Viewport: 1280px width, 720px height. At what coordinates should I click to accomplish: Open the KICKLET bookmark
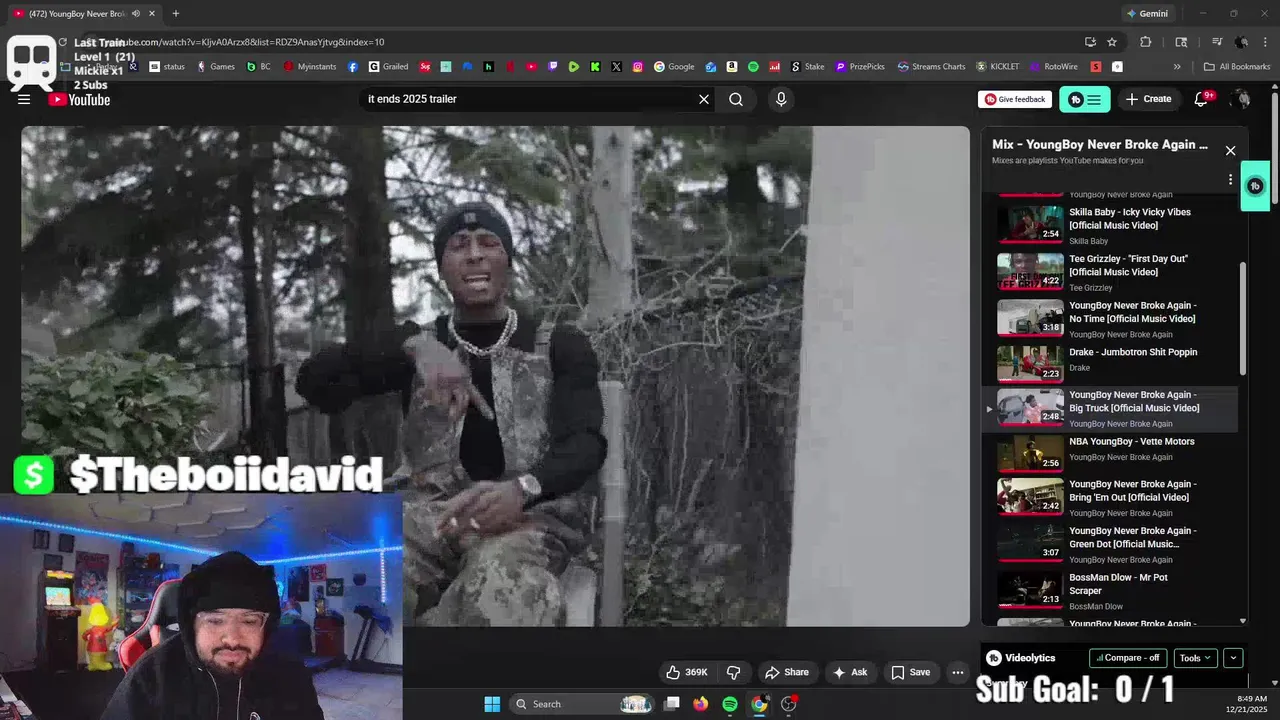click(x=998, y=67)
